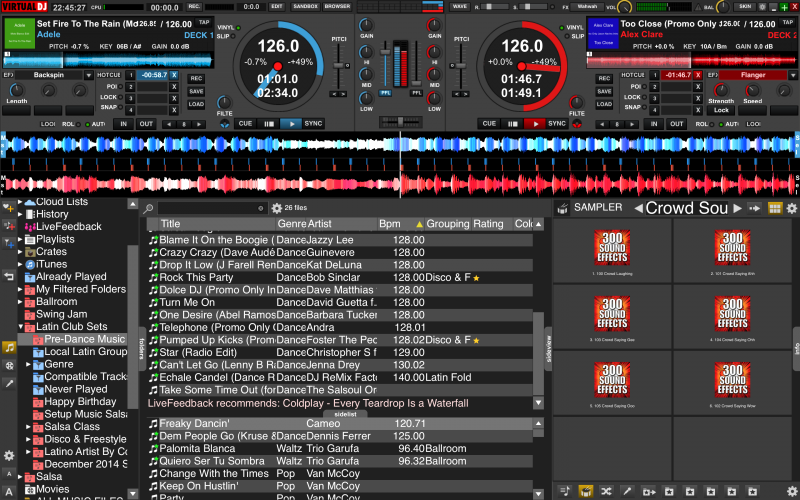Click the microphone/karaoke icon in sideview toolbar
The image size is (800, 500).
(x=627, y=491)
